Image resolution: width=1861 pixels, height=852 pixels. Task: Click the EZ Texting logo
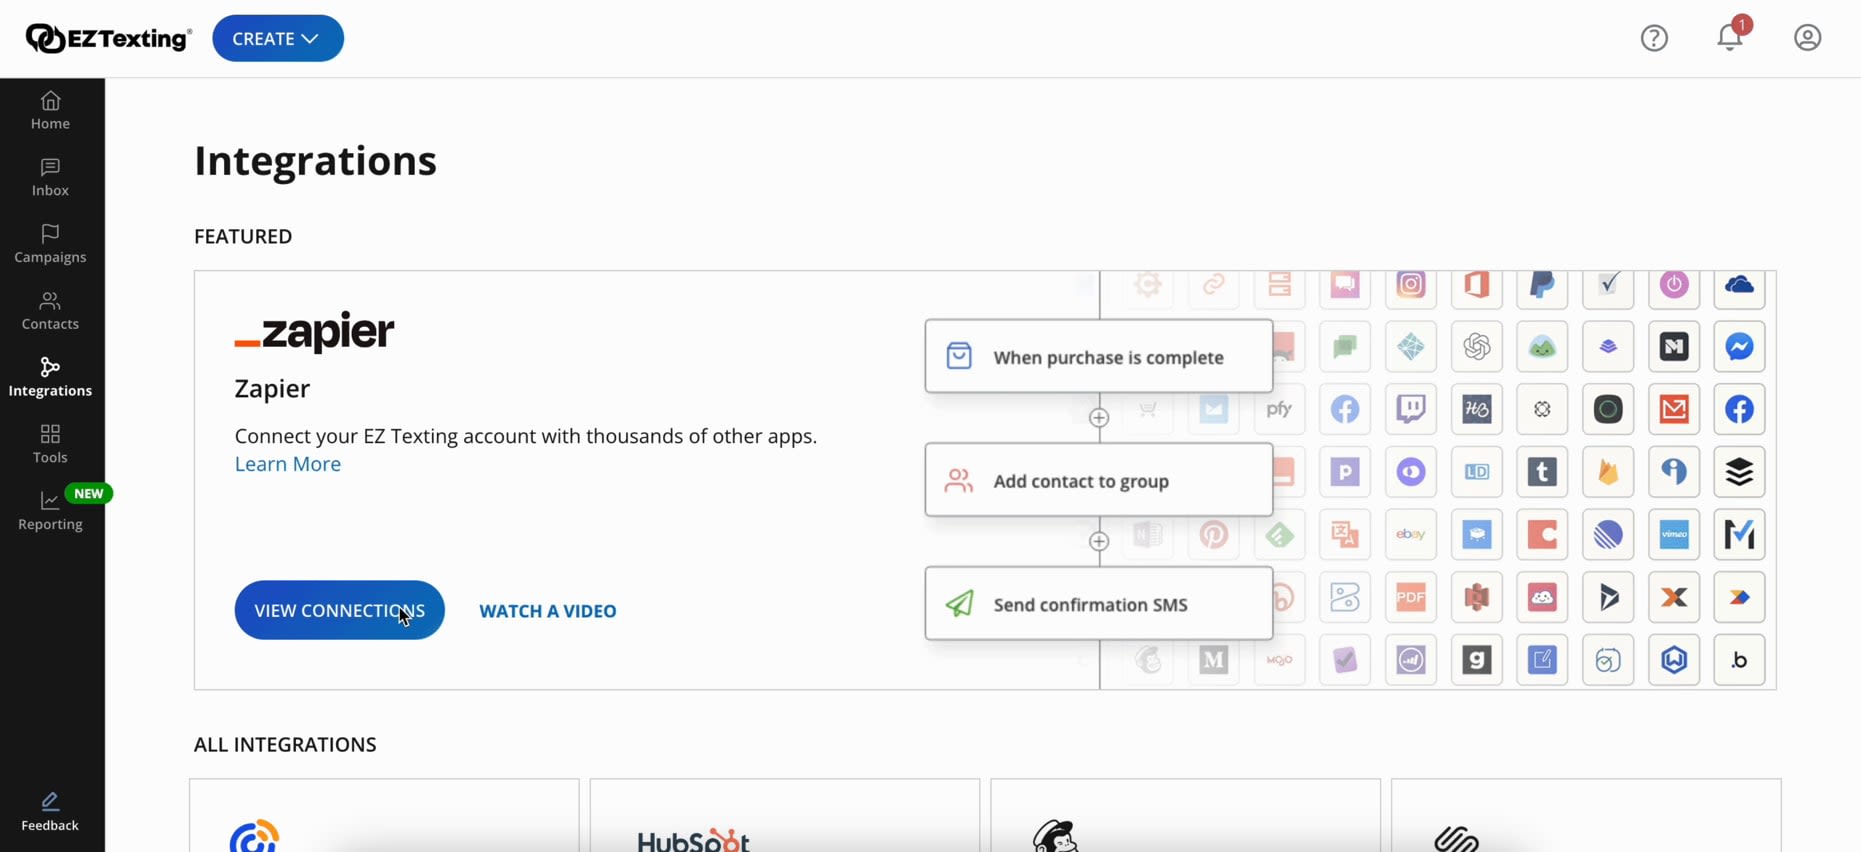(108, 38)
